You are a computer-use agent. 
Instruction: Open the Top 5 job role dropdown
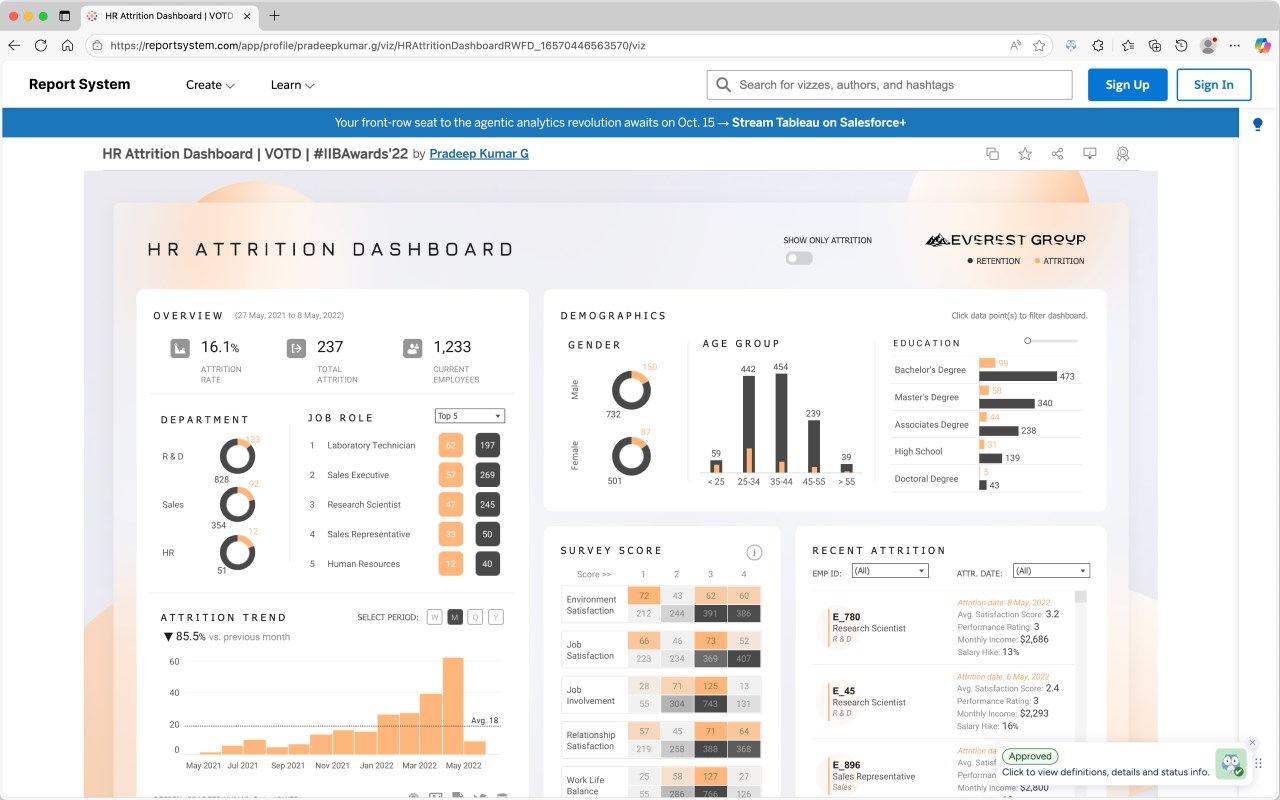pyautogui.click(x=470, y=416)
